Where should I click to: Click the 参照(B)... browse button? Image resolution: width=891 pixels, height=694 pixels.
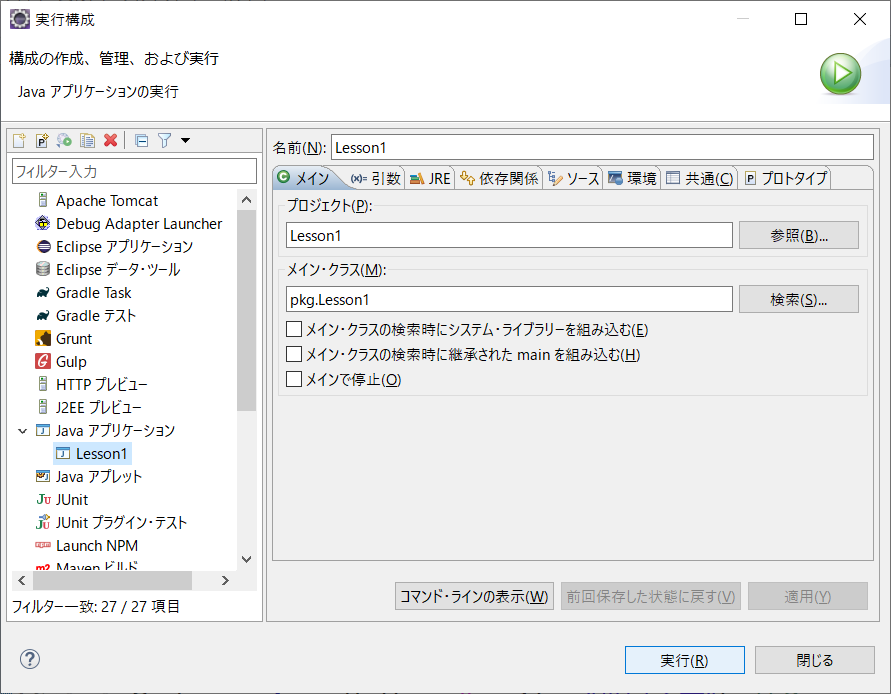(798, 235)
